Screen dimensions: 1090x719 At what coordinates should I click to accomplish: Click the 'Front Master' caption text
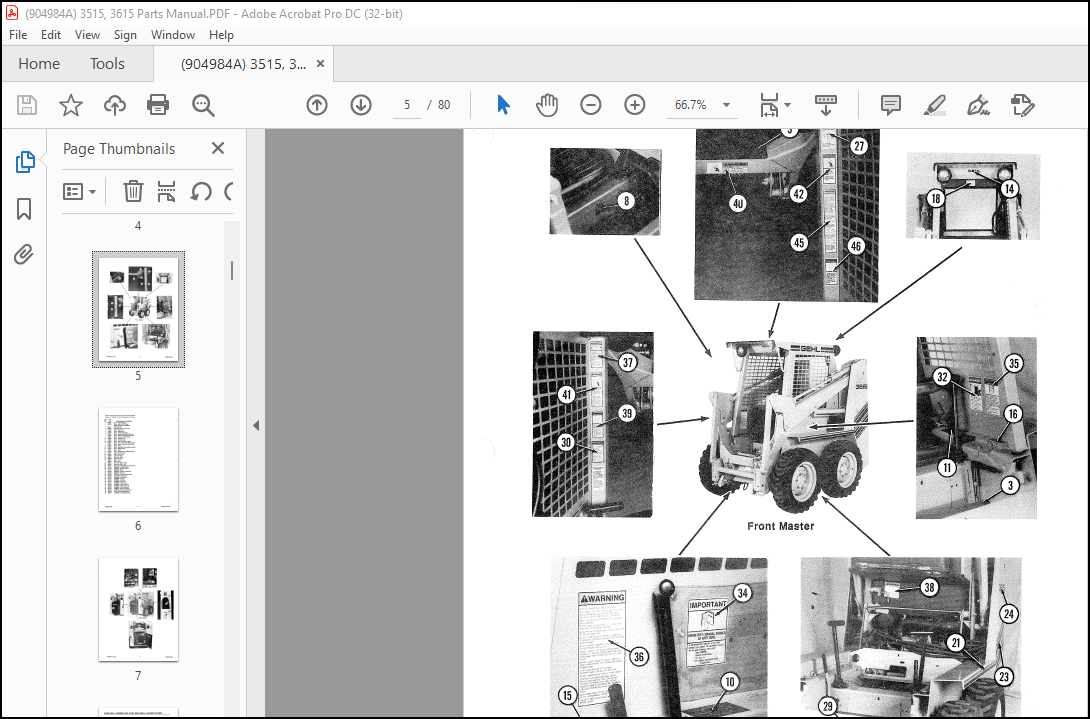[781, 526]
